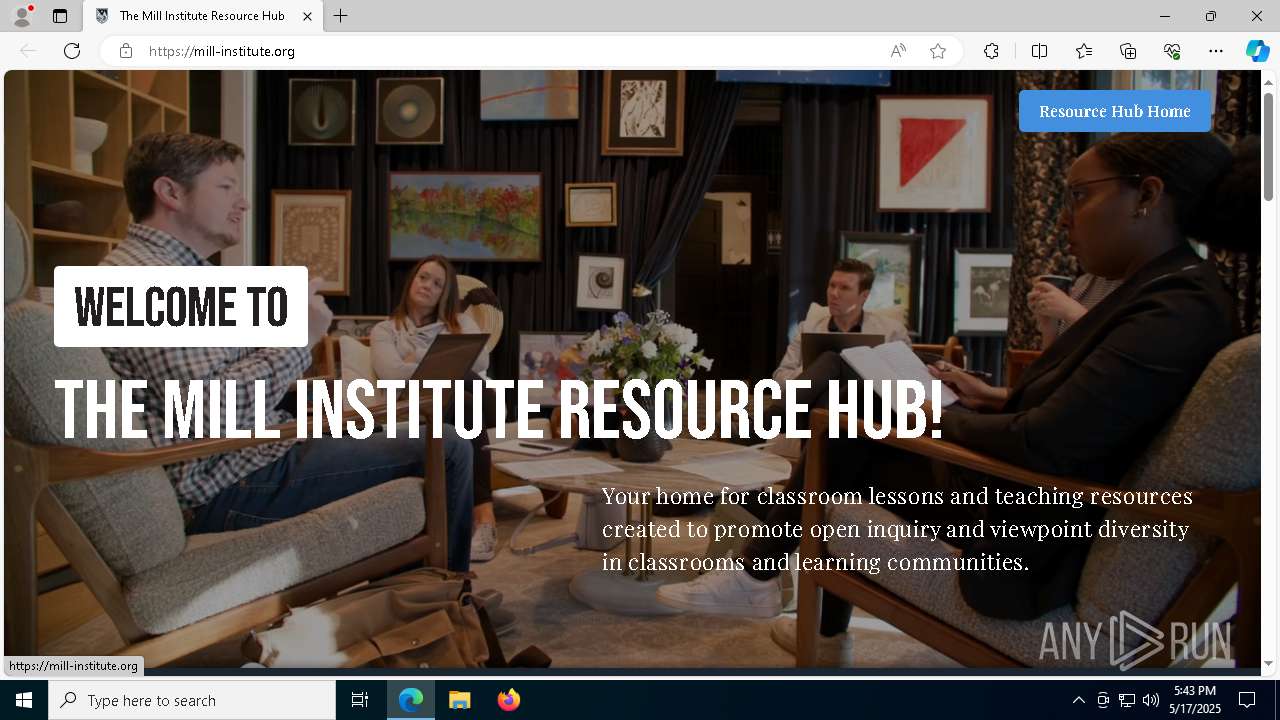Launch Firefox from the taskbar
The image size is (1280, 720).
click(x=508, y=700)
